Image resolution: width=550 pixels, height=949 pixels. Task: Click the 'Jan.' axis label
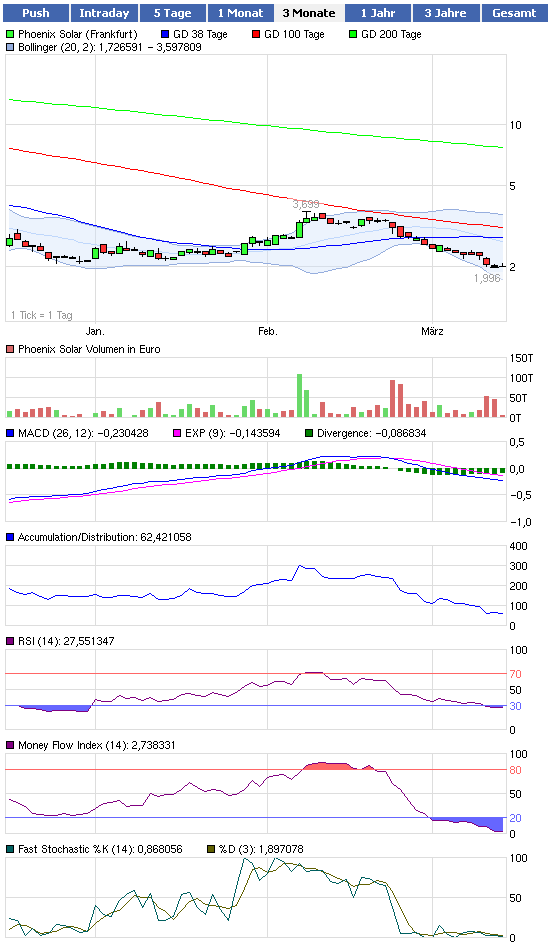95,331
